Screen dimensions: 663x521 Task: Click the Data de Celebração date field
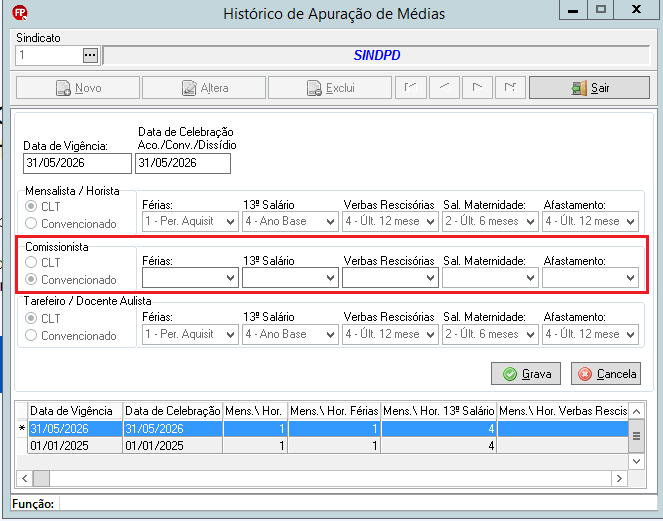tap(183, 163)
